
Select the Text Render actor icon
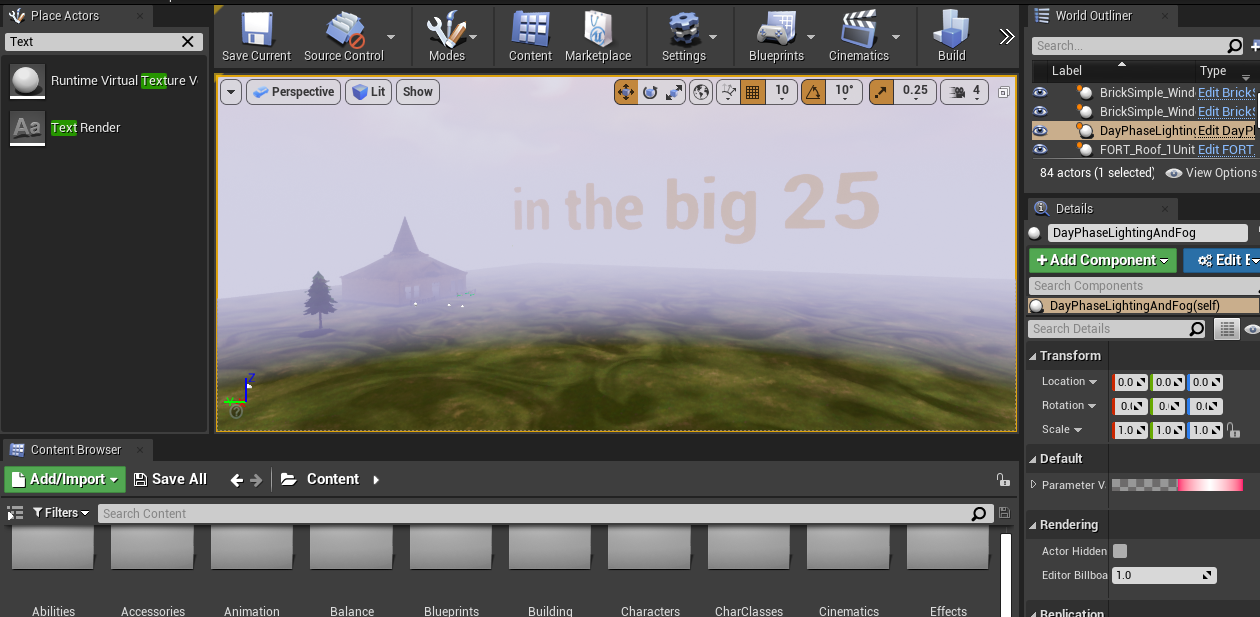pyautogui.click(x=27, y=128)
